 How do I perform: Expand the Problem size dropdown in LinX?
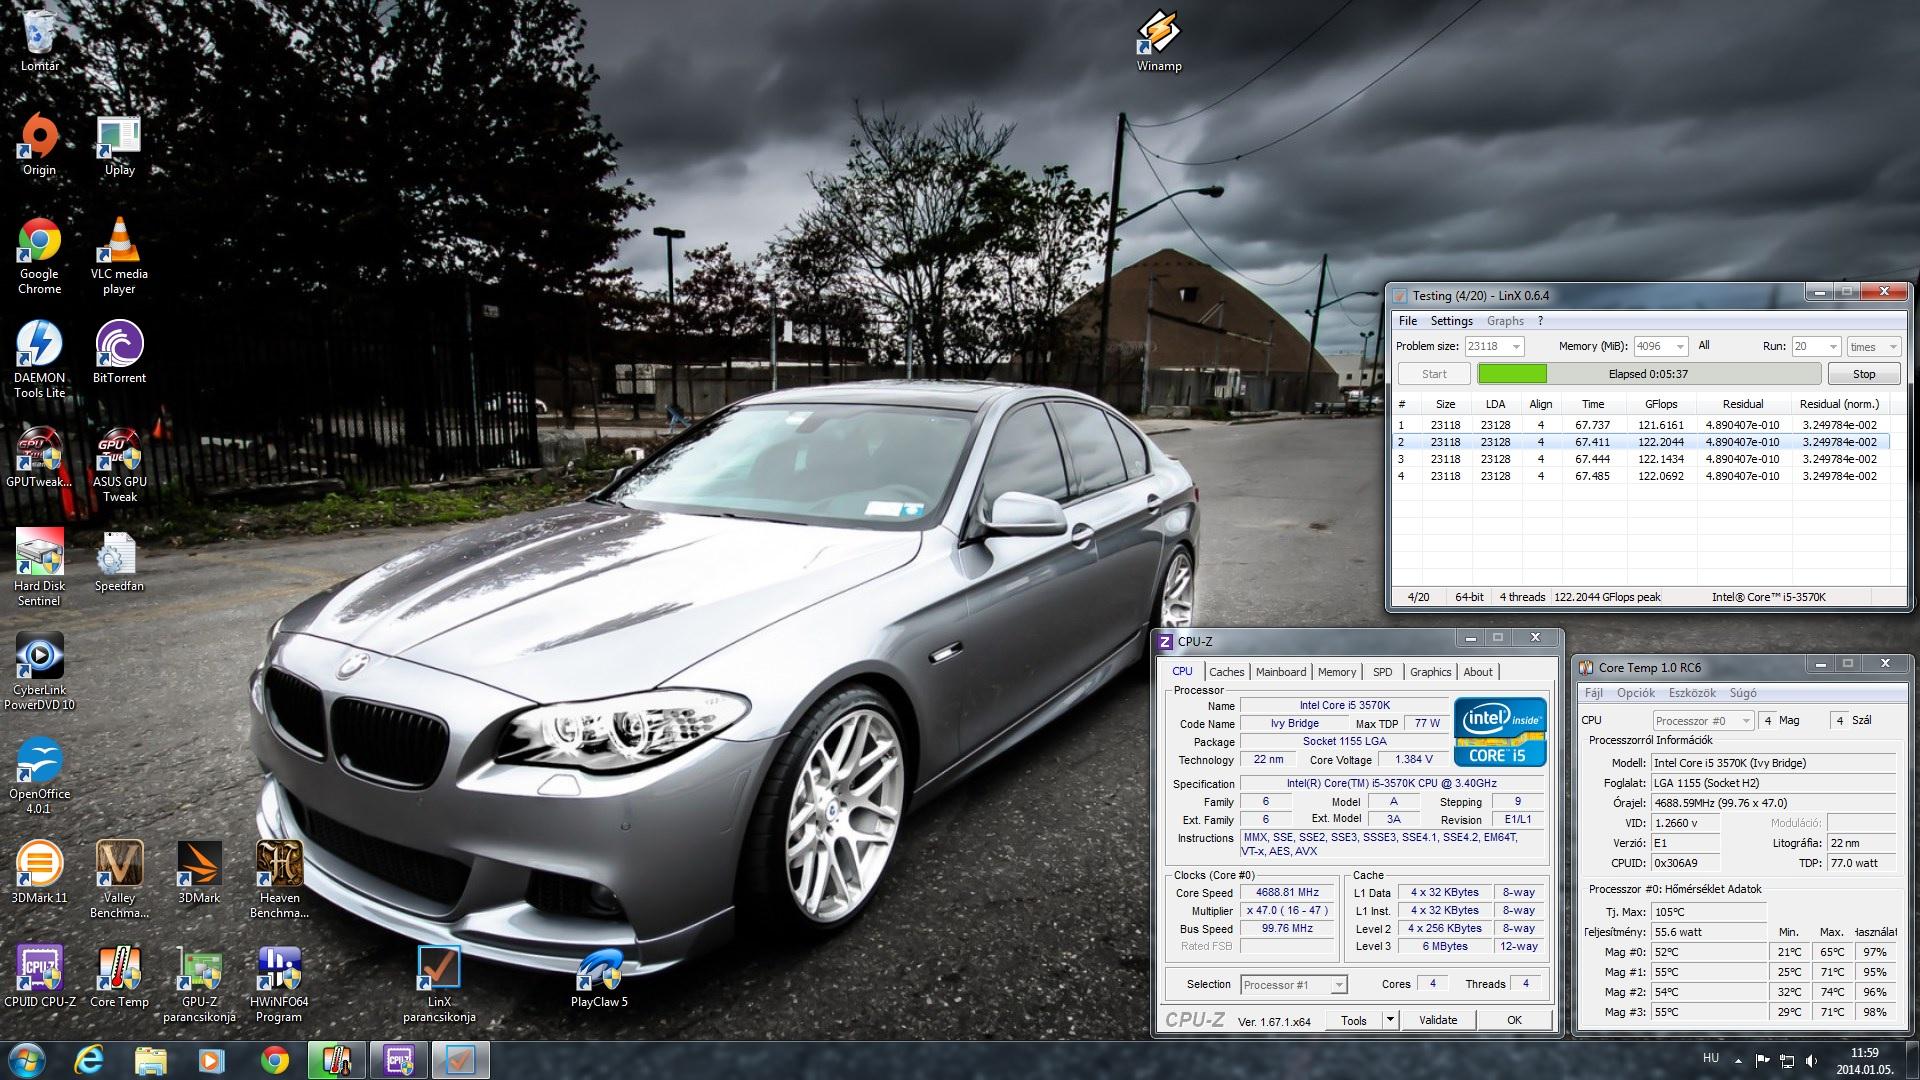click(x=1516, y=347)
